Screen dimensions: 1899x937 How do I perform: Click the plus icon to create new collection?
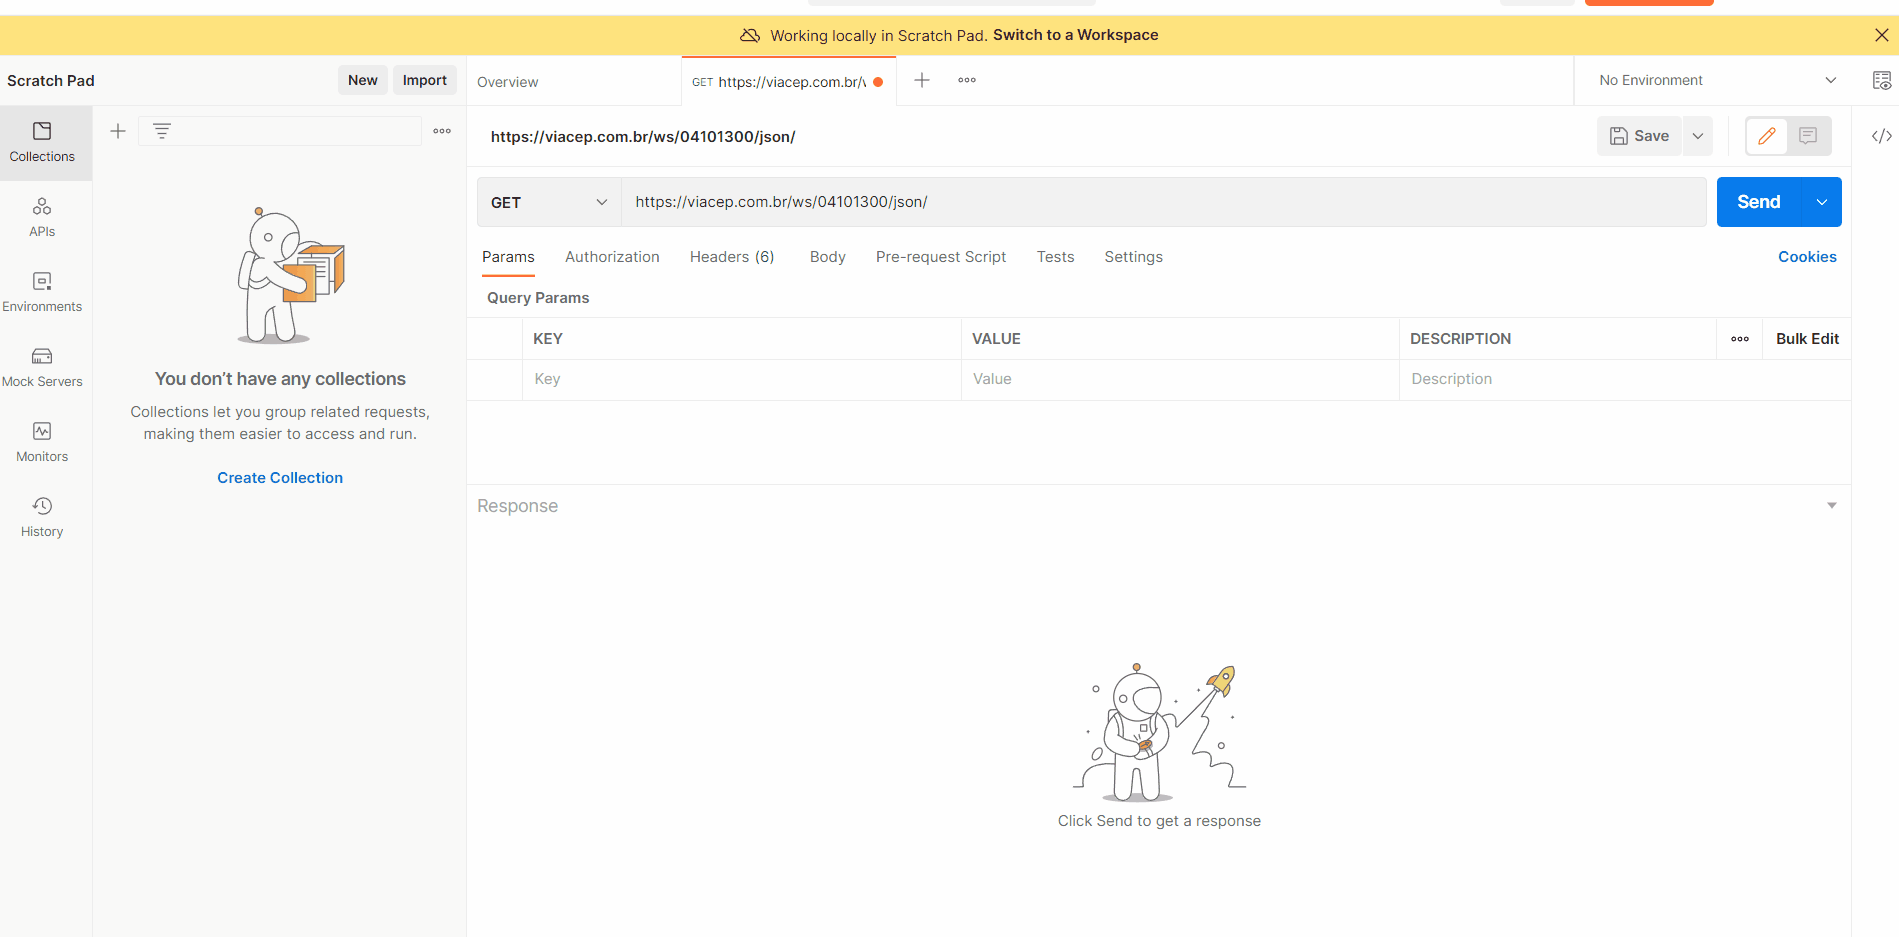click(x=118, y=131)
